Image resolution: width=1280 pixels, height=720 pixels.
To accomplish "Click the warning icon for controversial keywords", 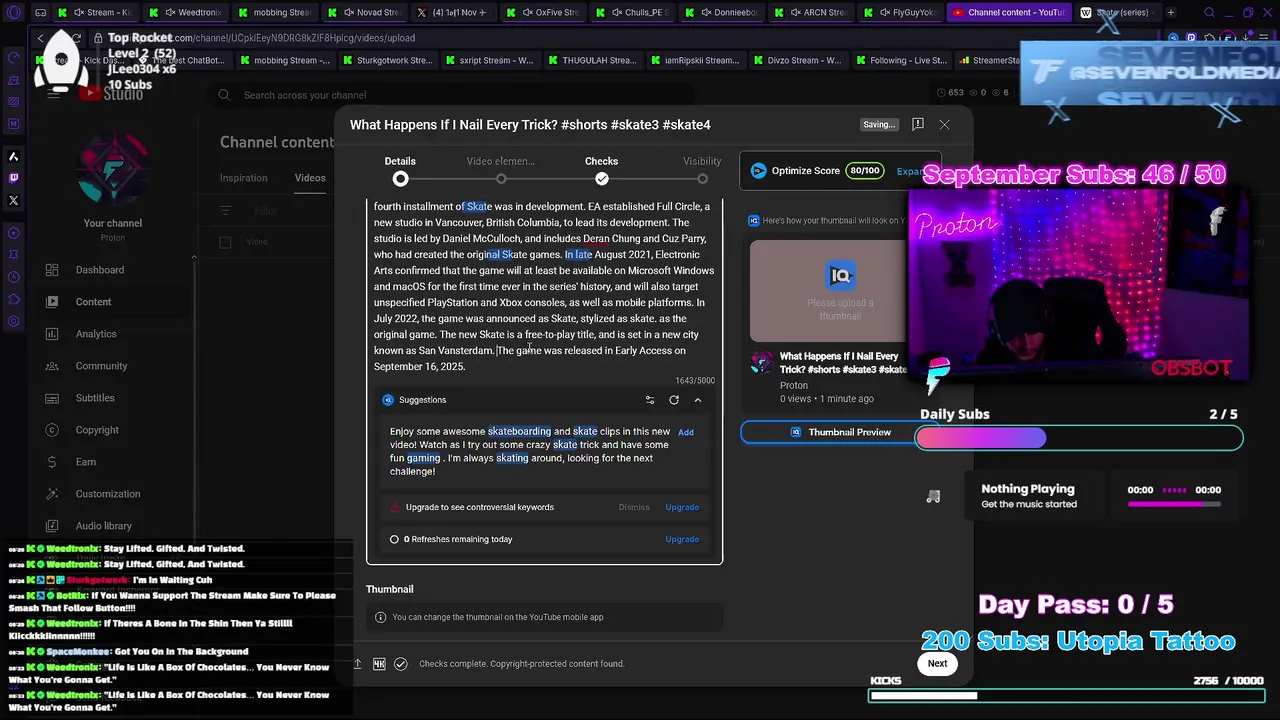I will (395, 507).
